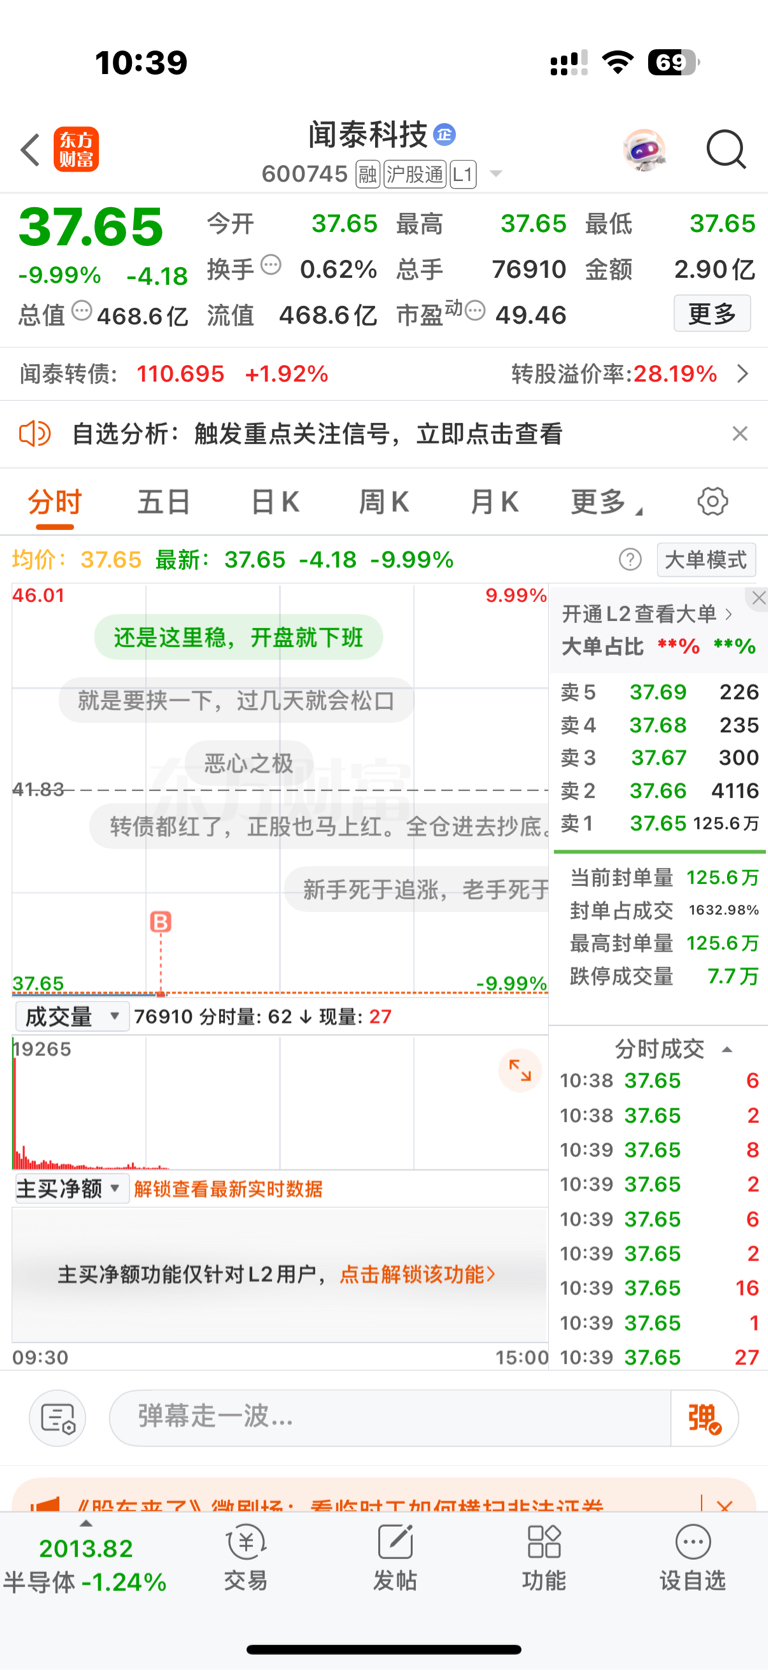The width and height of the screenshot is (768, 1670).
Task: Tap the question mark help icon
Action: coord(630,560)
